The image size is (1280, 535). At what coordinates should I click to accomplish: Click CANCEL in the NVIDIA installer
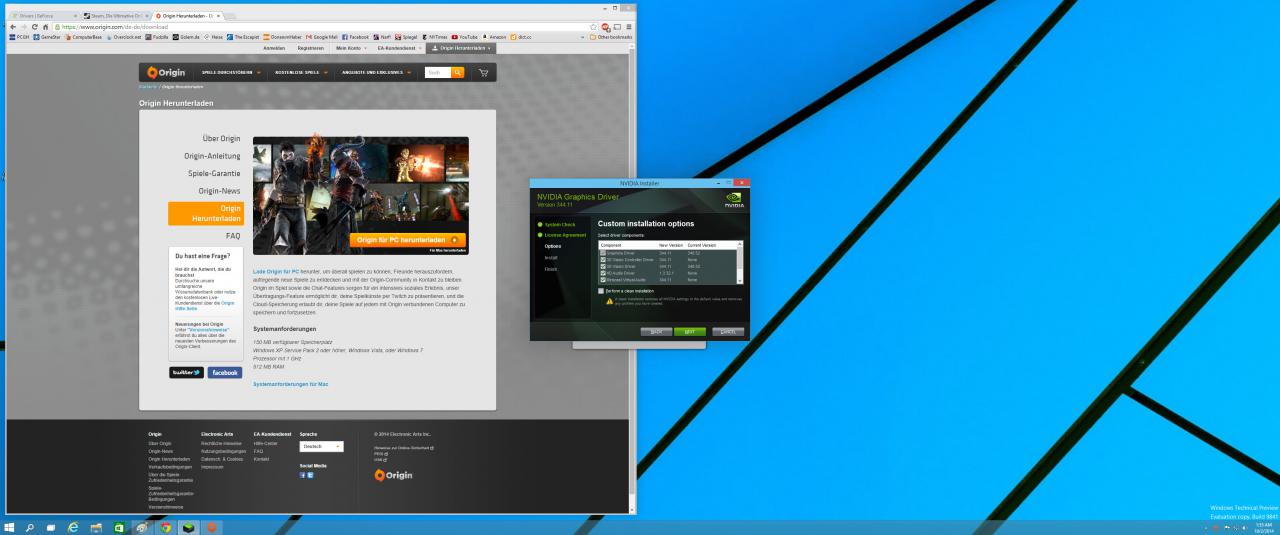tap(727, 331)
